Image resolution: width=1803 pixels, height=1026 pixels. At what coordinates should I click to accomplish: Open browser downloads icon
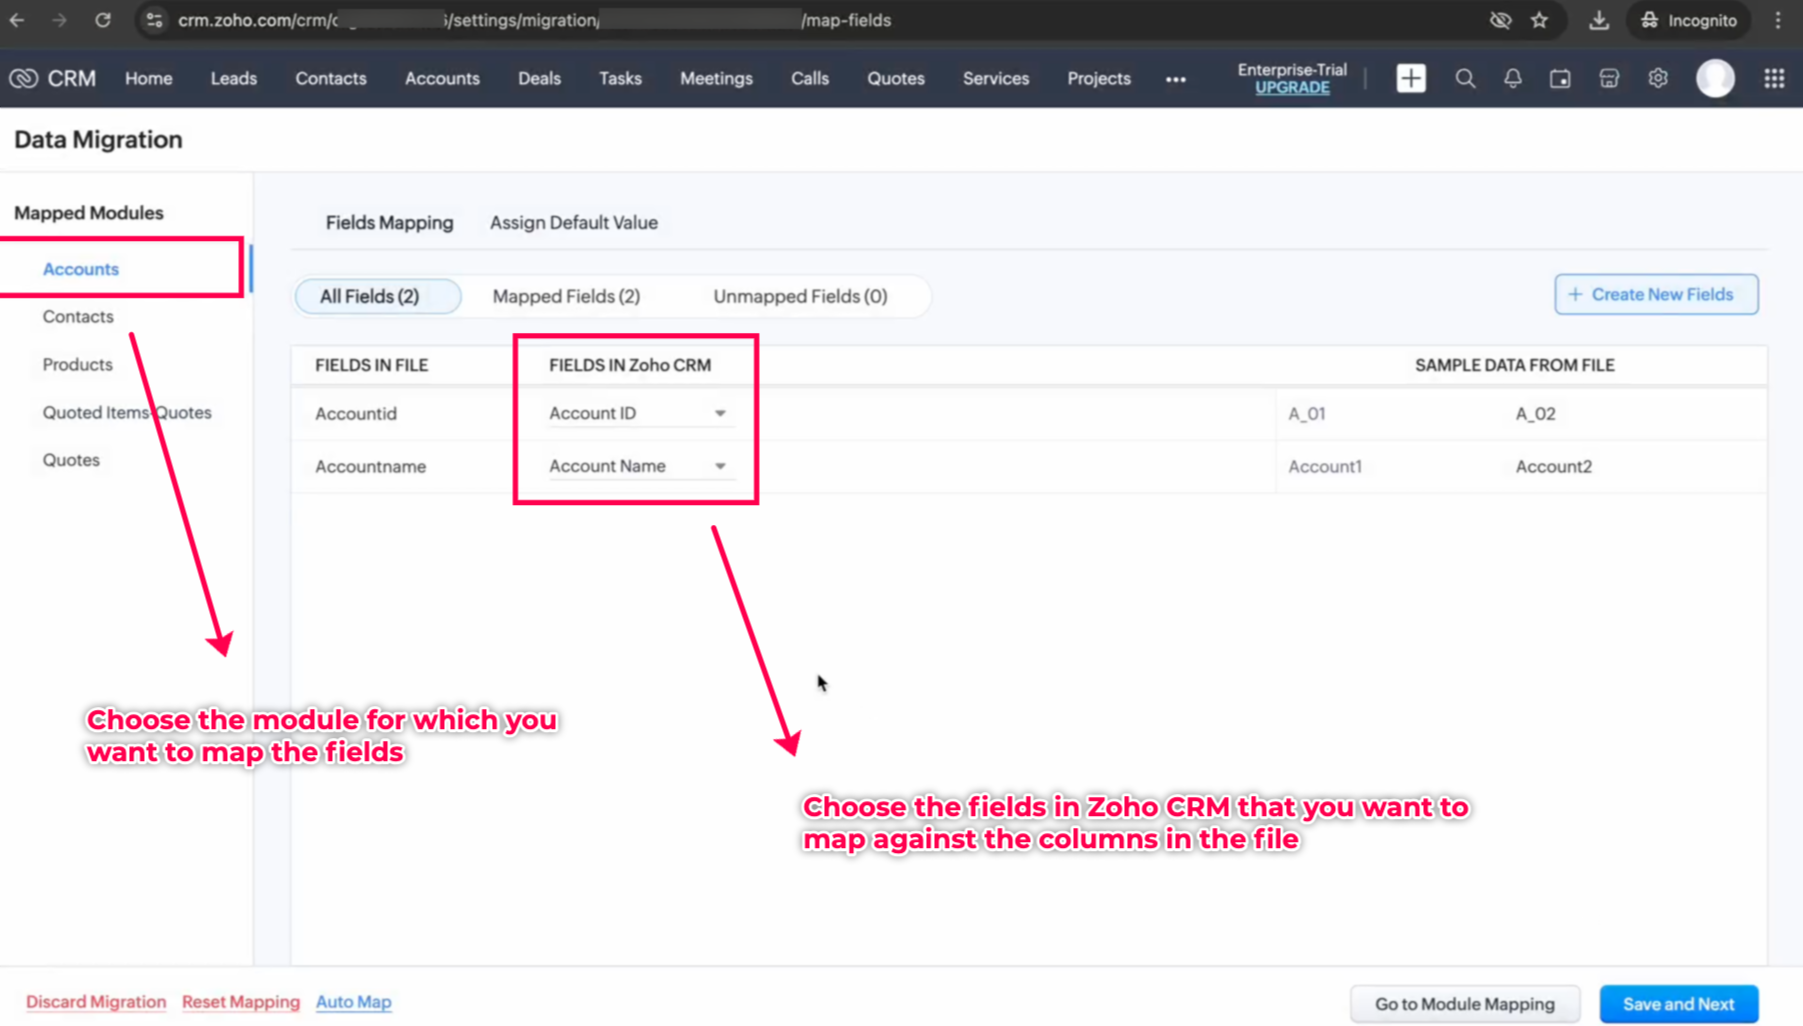tap(1599, 20)
